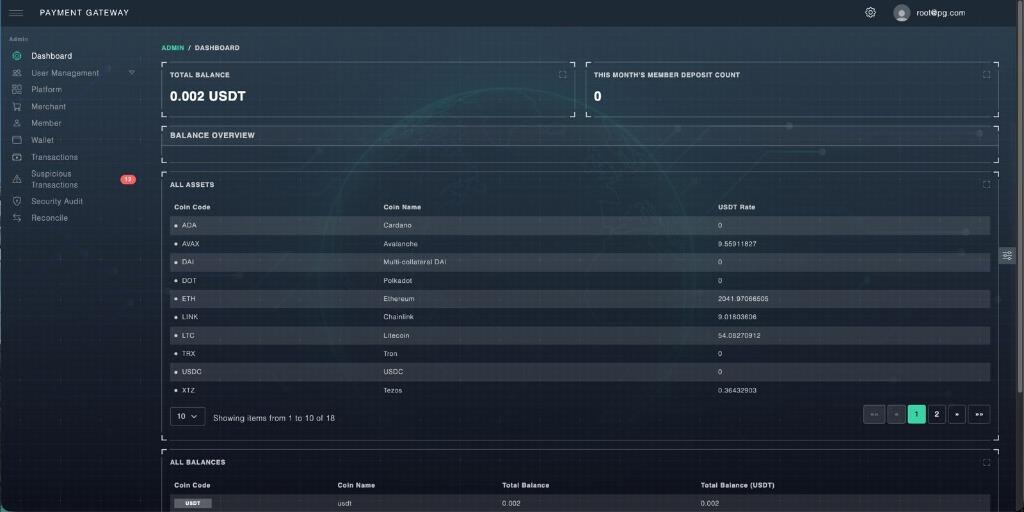
Task: Click the Total Balance (USDT) column header
Action: (x=737, y=485)
